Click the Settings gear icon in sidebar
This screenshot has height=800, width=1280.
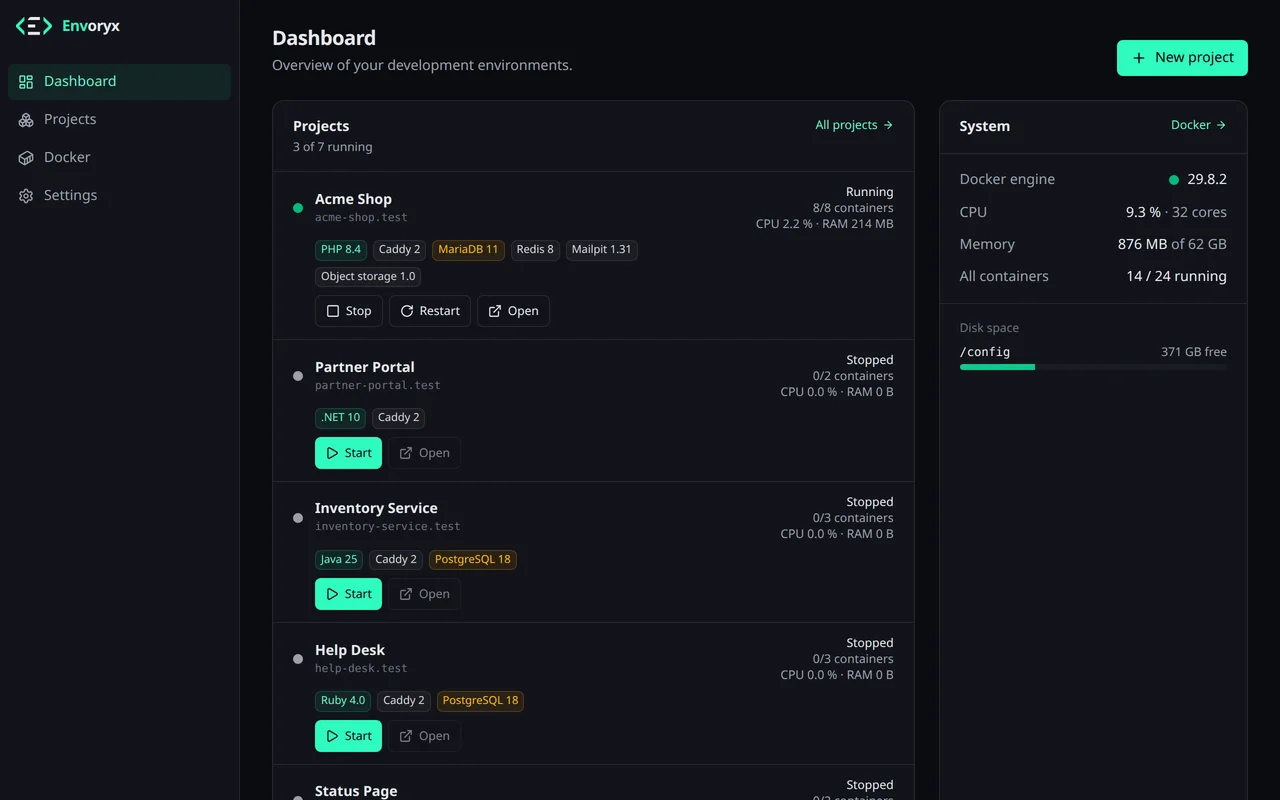26,196
